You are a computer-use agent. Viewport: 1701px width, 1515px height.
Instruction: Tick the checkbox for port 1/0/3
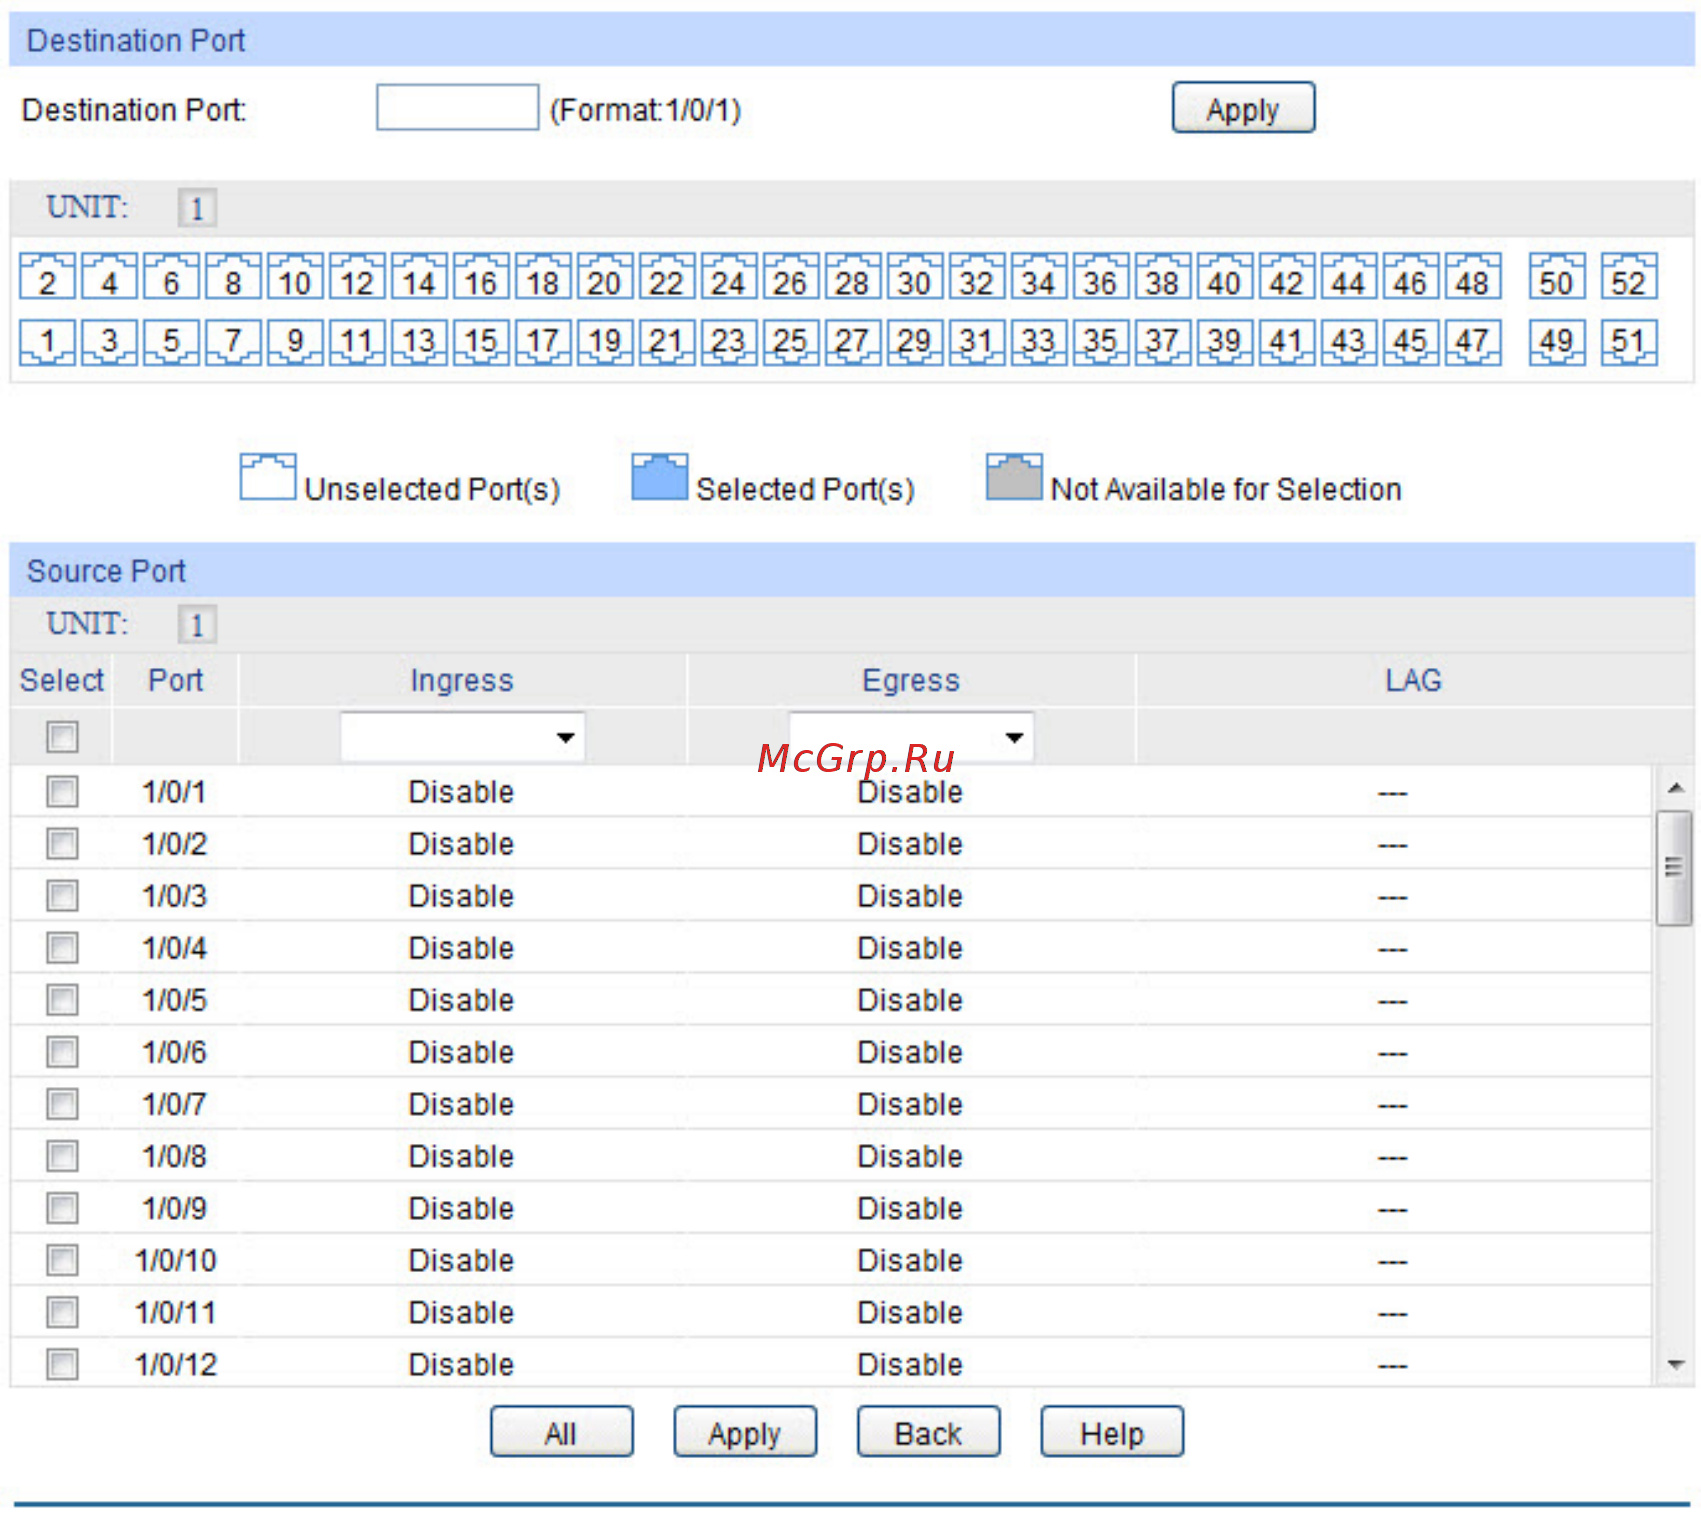pyautogui.click(x=62, y=895)
